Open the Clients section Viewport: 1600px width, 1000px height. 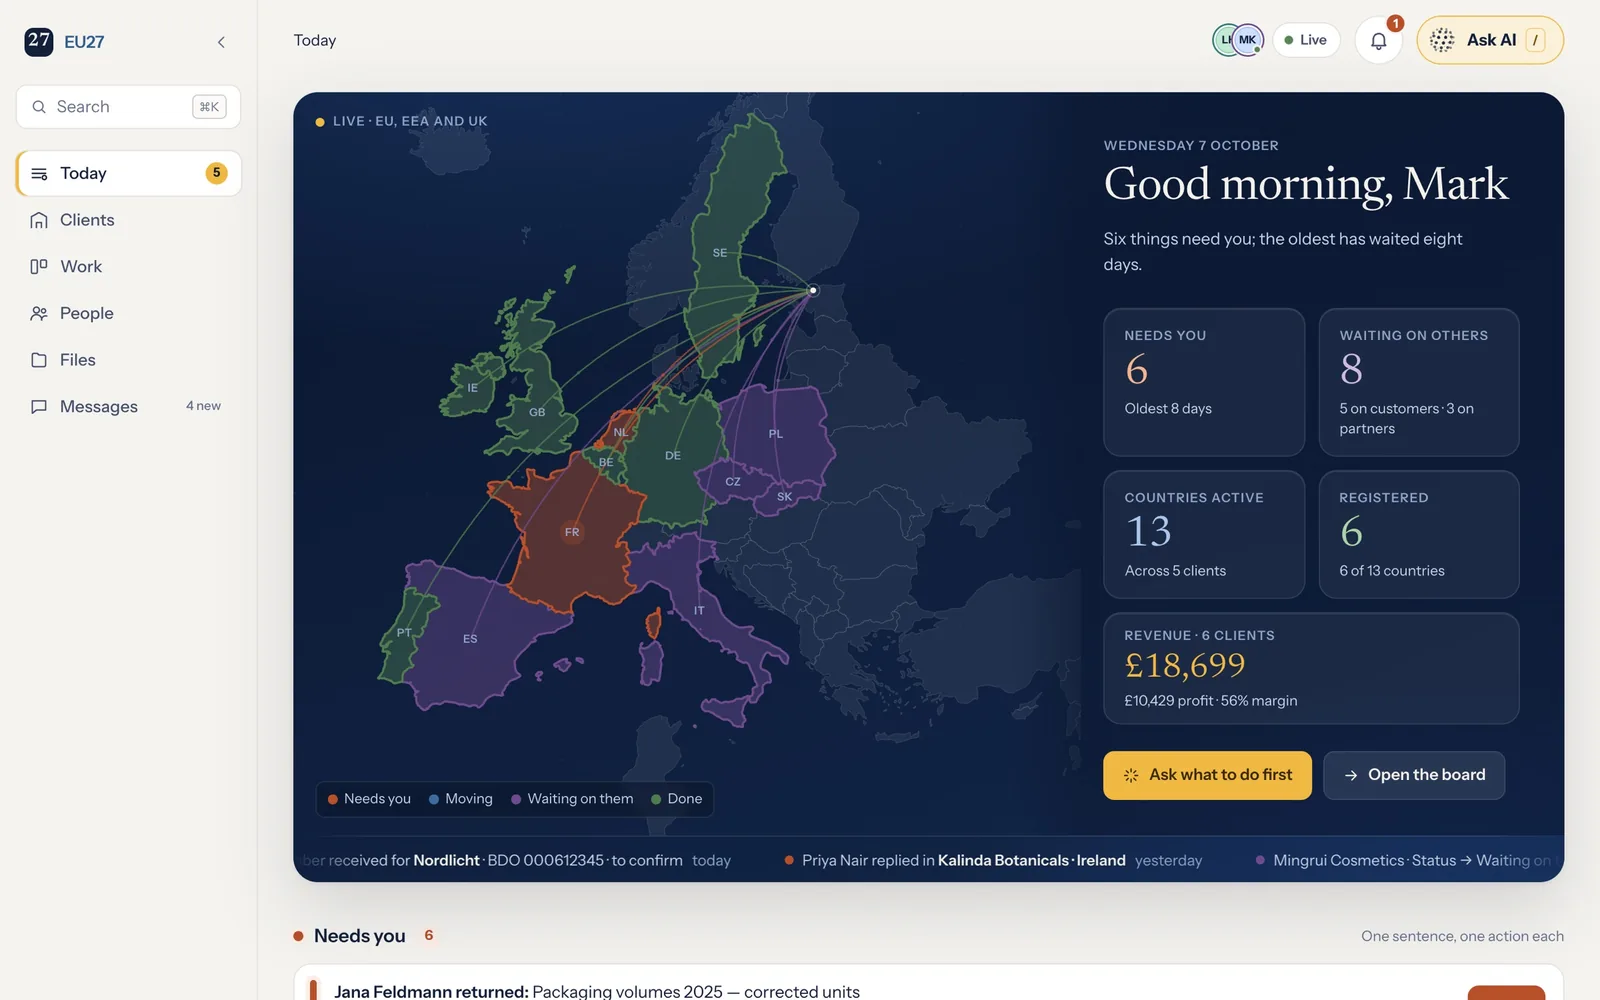point(128,220)
